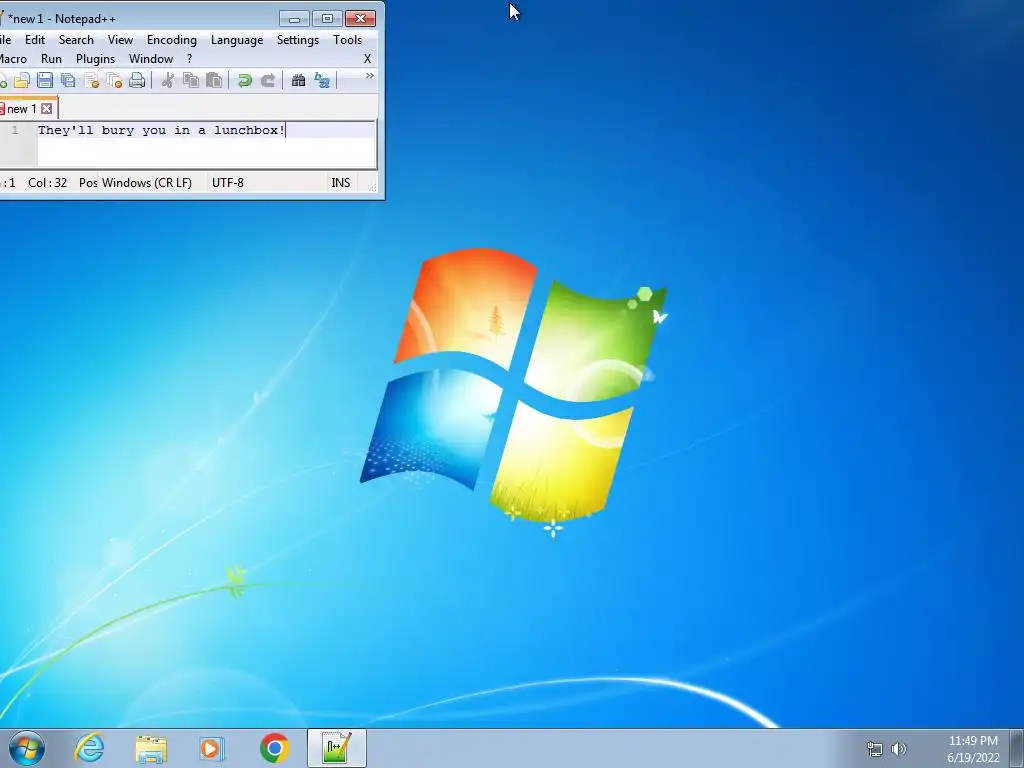Click the Show desktop button
Image resolution: width=1024 pixels, height=768 pixels.
pyautogui.click(x=1017, y=748)
